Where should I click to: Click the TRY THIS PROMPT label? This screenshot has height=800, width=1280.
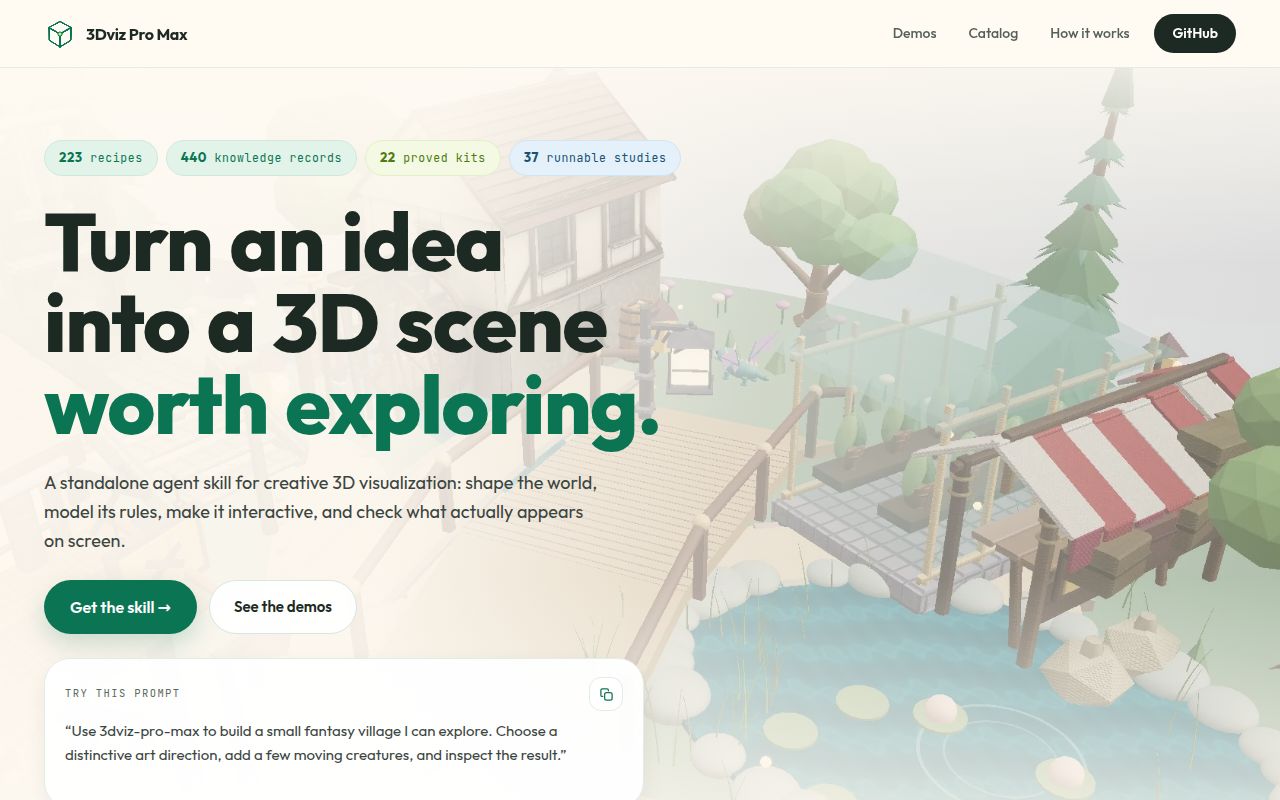pos(122,693)
